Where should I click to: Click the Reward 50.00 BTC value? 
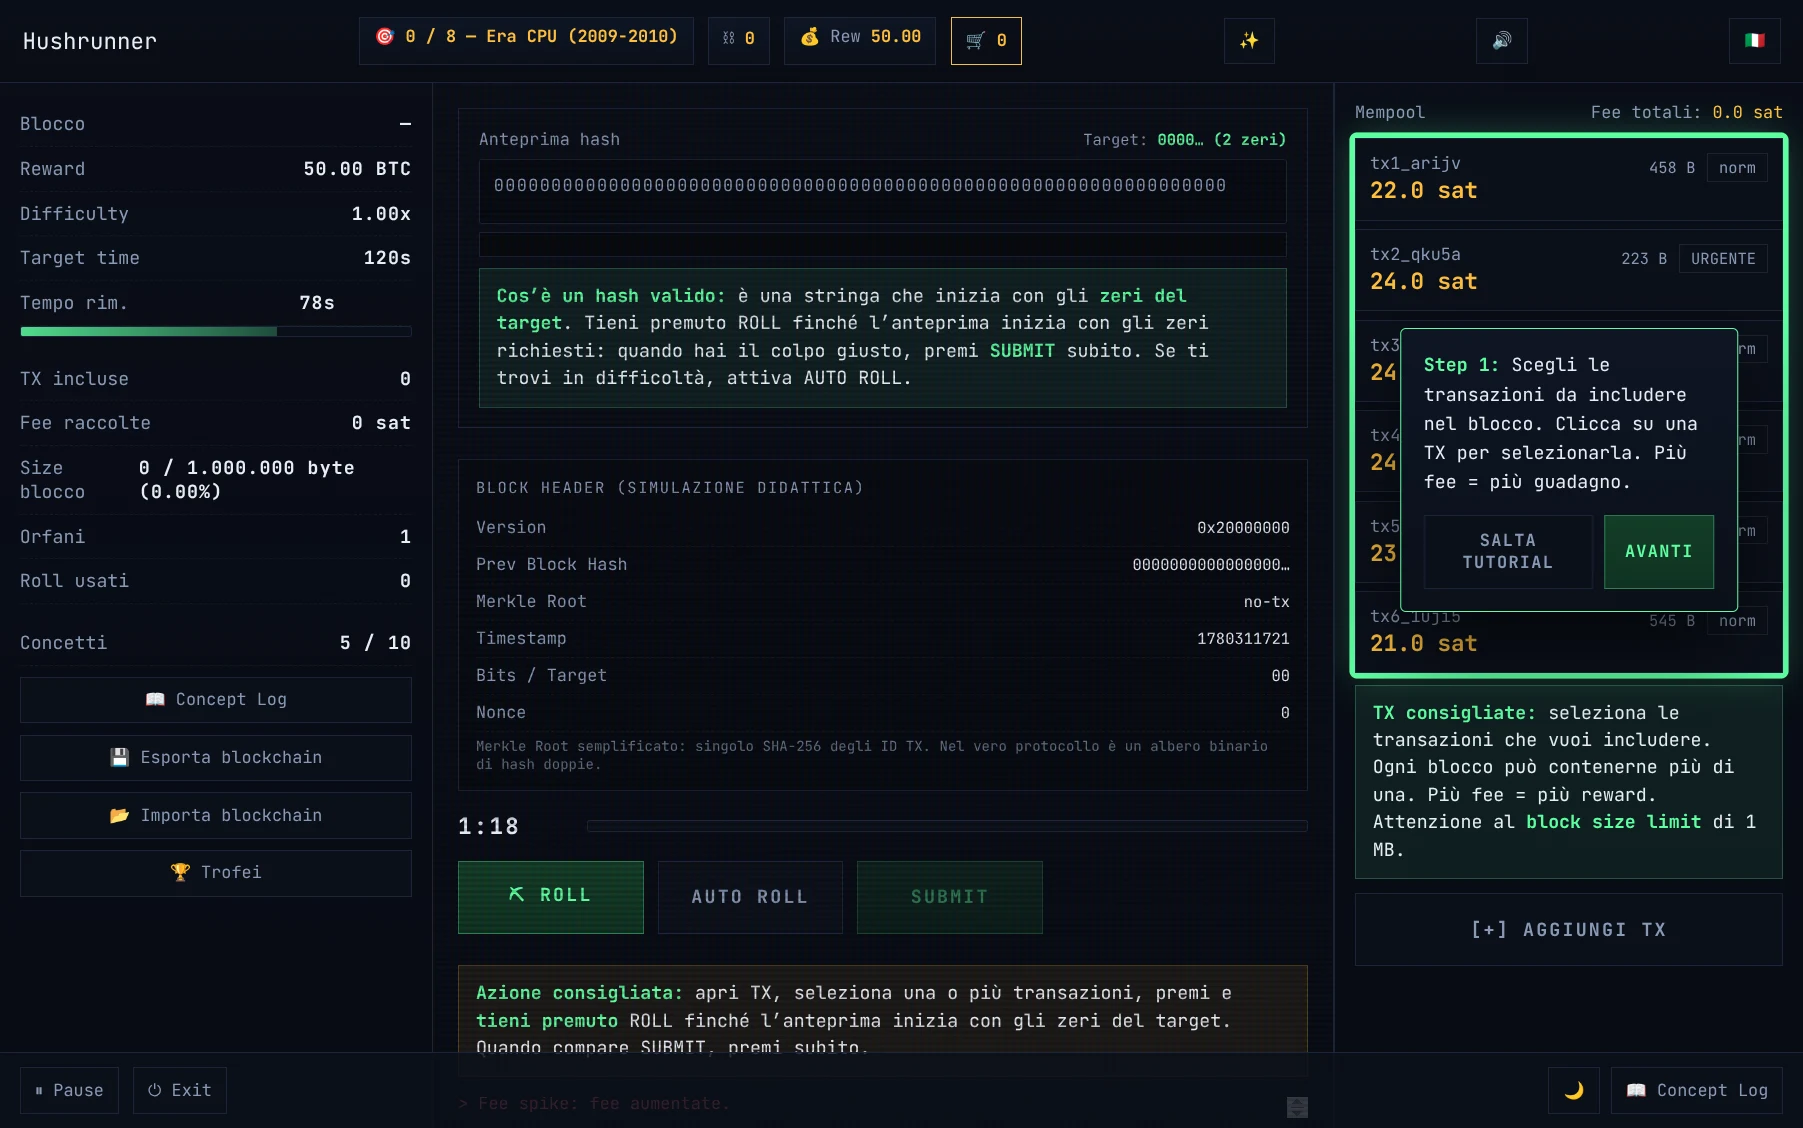coord(357,169)
